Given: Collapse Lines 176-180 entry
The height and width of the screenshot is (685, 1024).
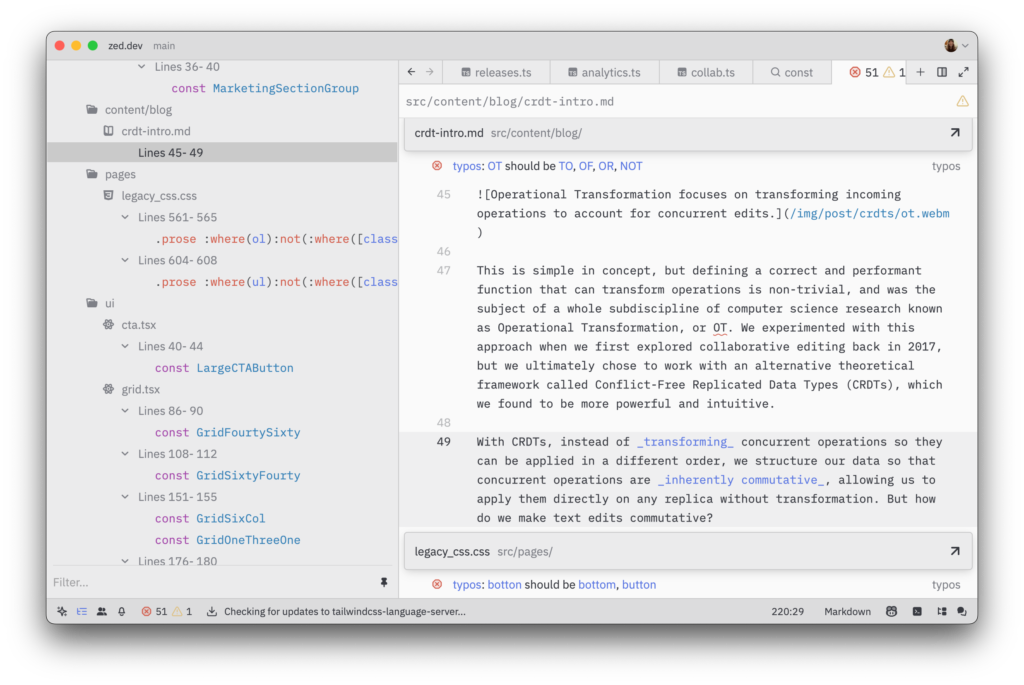Looking at the screenshot, I should coord(125,561).
